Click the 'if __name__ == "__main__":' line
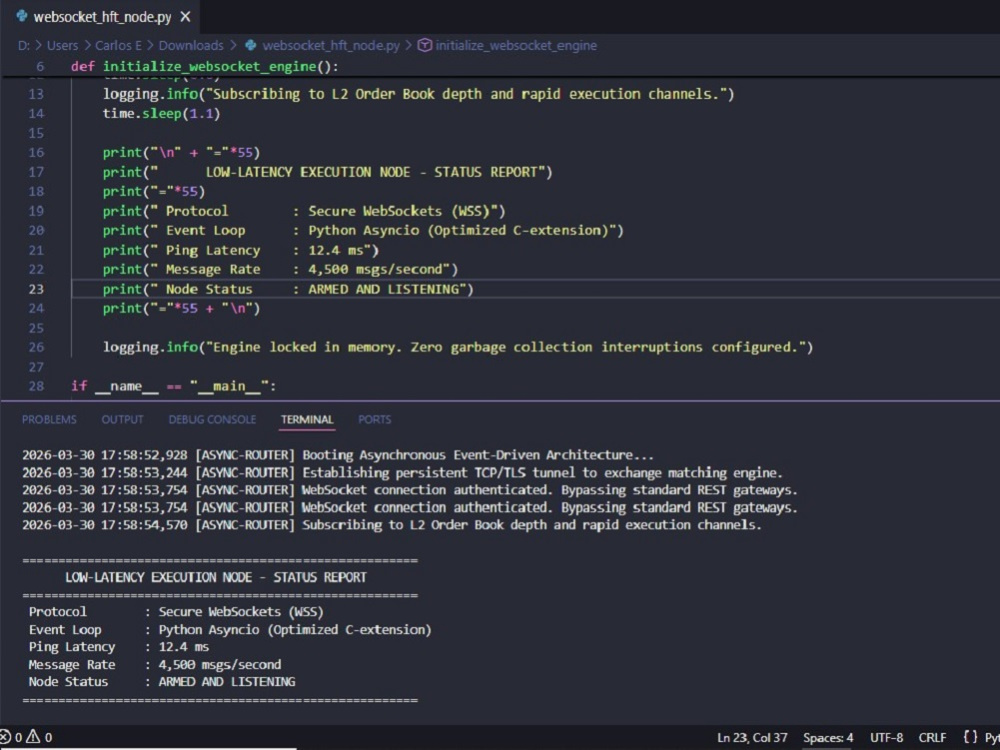This screenshot has height=750, width=1000. click(173, 386)
